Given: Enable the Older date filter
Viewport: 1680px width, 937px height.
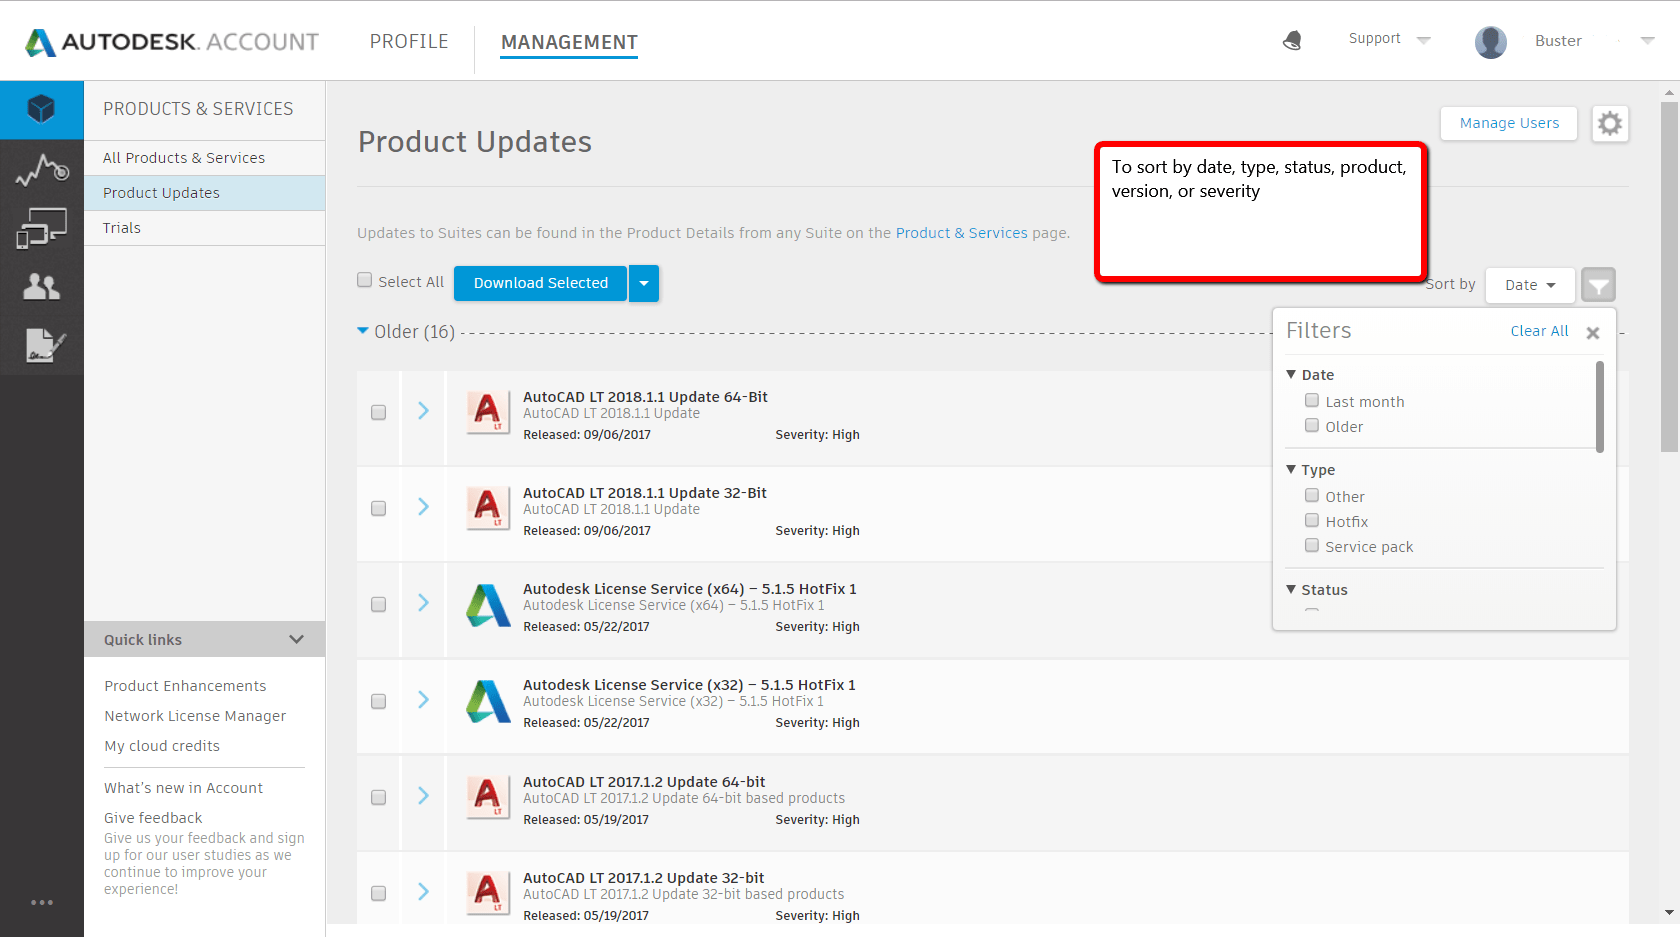Looking at the screenshot, I should pos(1312,425).
